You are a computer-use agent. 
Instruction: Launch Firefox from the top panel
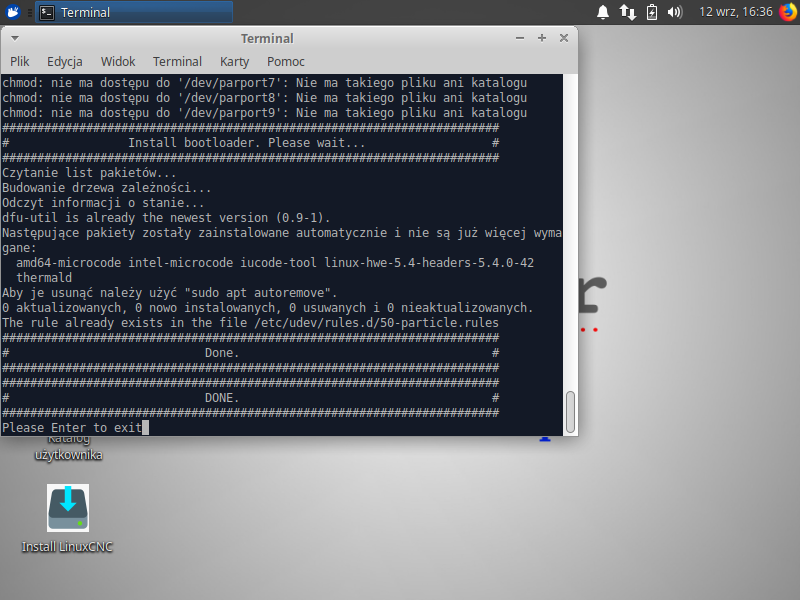pos(788,12)
